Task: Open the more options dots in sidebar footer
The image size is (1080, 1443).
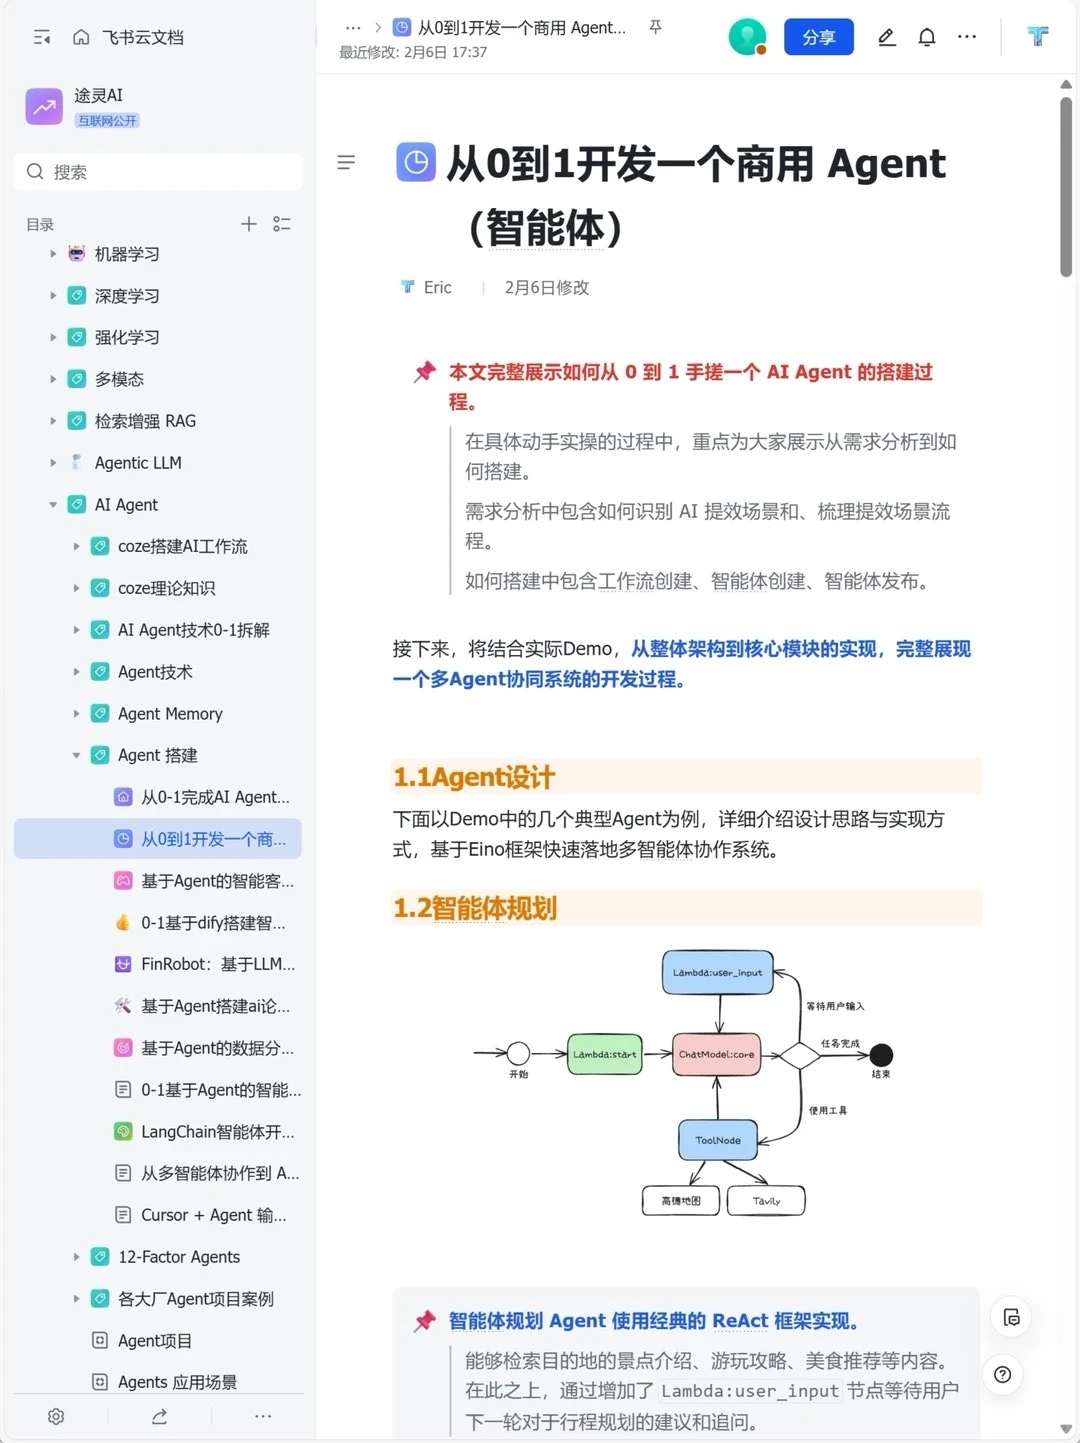Action: click(263, 1416)
